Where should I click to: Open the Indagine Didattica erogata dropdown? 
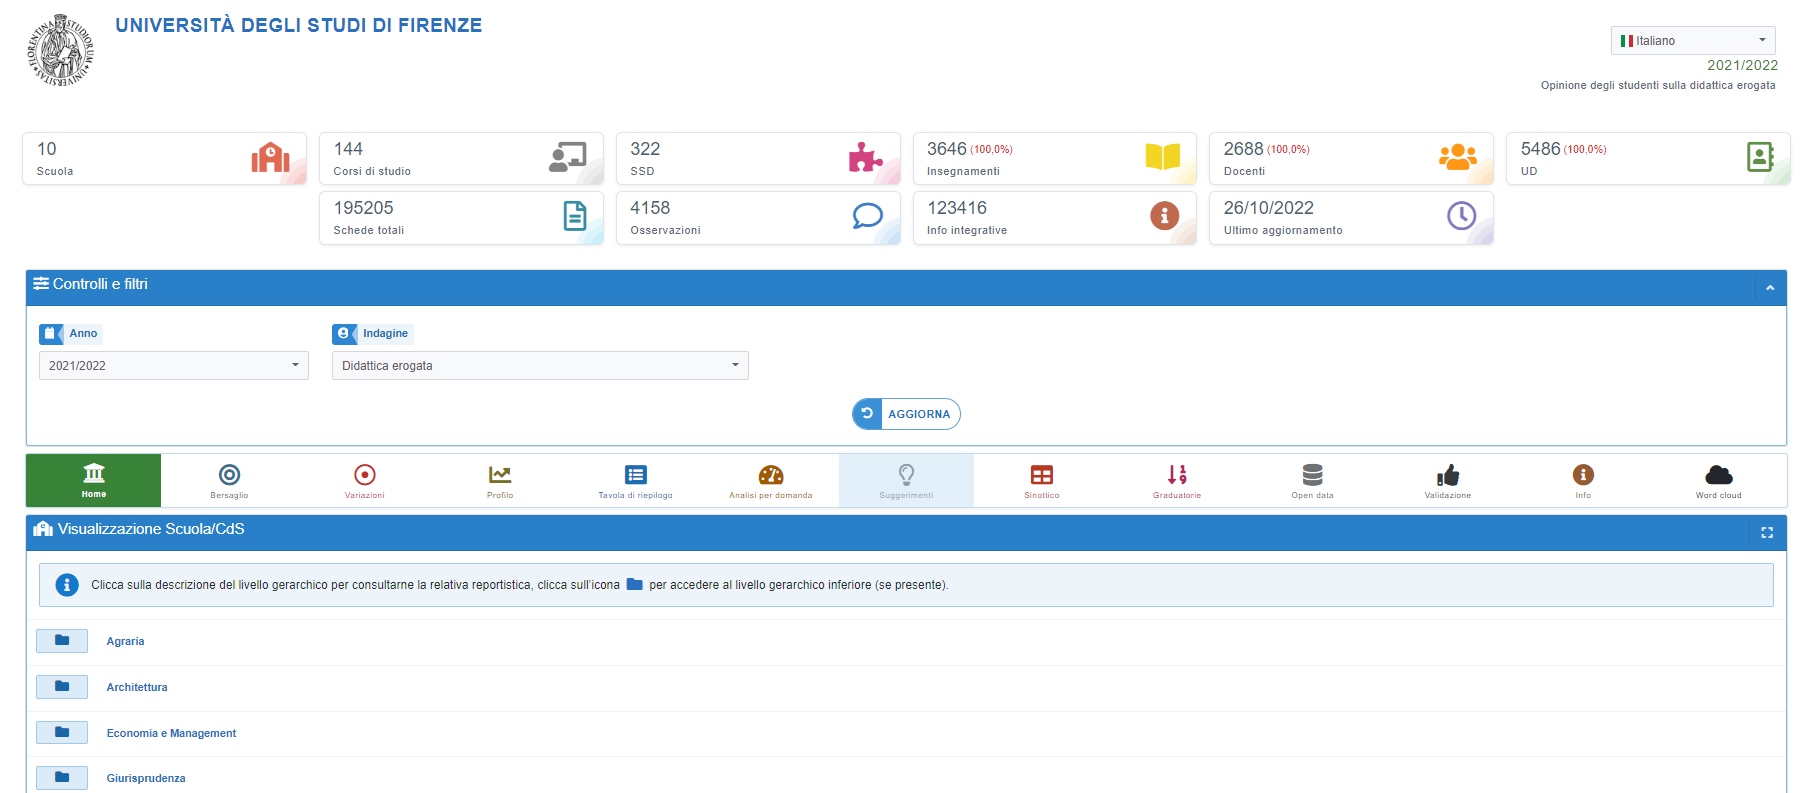[x=540, y=366]
